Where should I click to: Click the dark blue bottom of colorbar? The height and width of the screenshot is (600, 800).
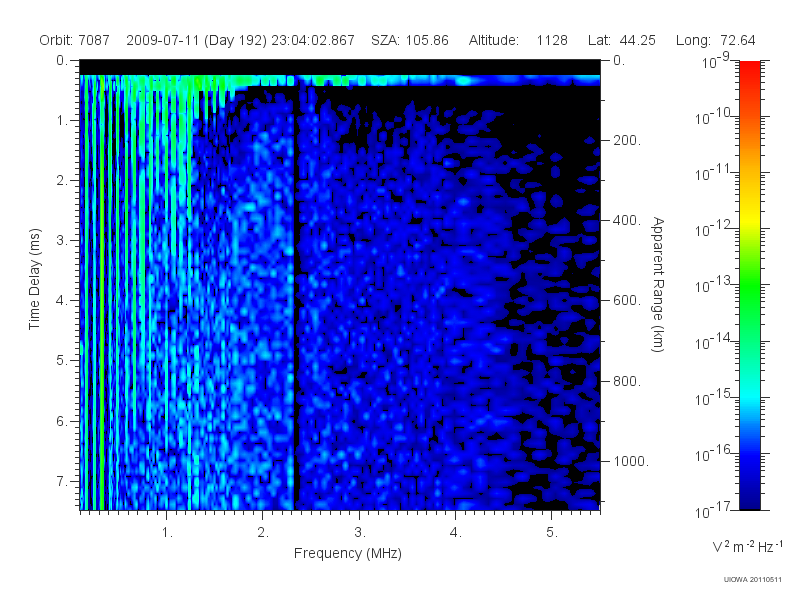(x=750, y=497)
